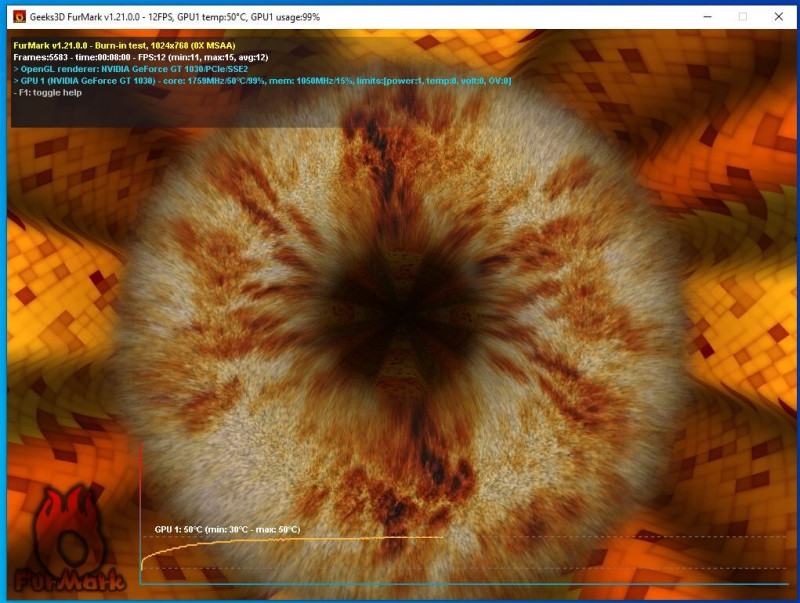Minimize the FurMark window
800x603 pixels.
707,17
